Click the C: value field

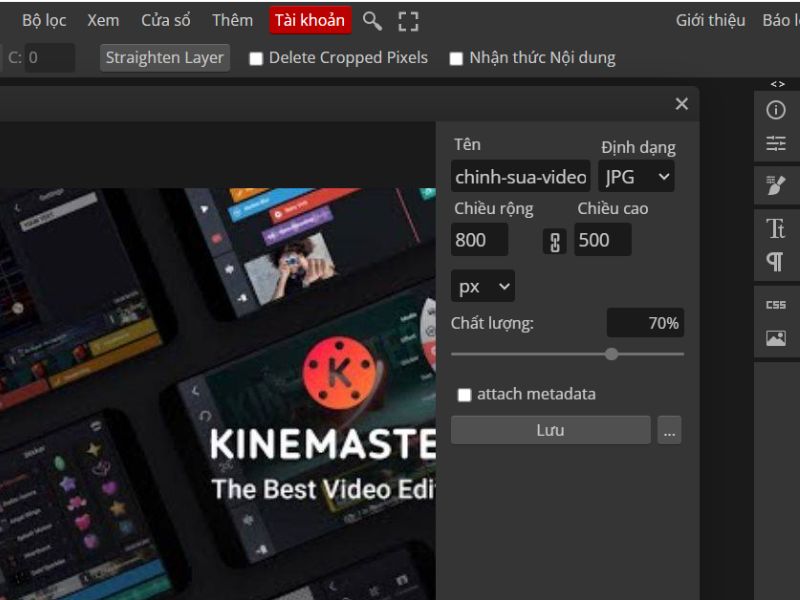click(49, 58)
